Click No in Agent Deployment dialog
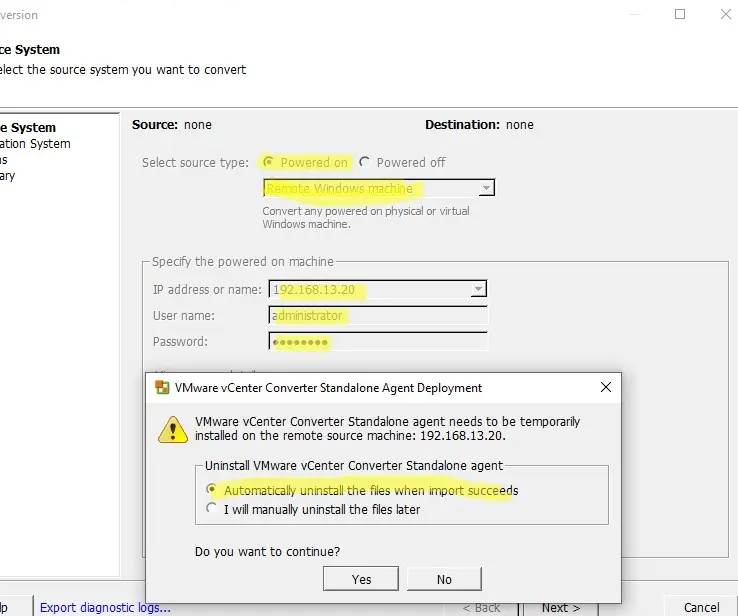The width and height of the screenshot is (738, 616). point(444,579)
